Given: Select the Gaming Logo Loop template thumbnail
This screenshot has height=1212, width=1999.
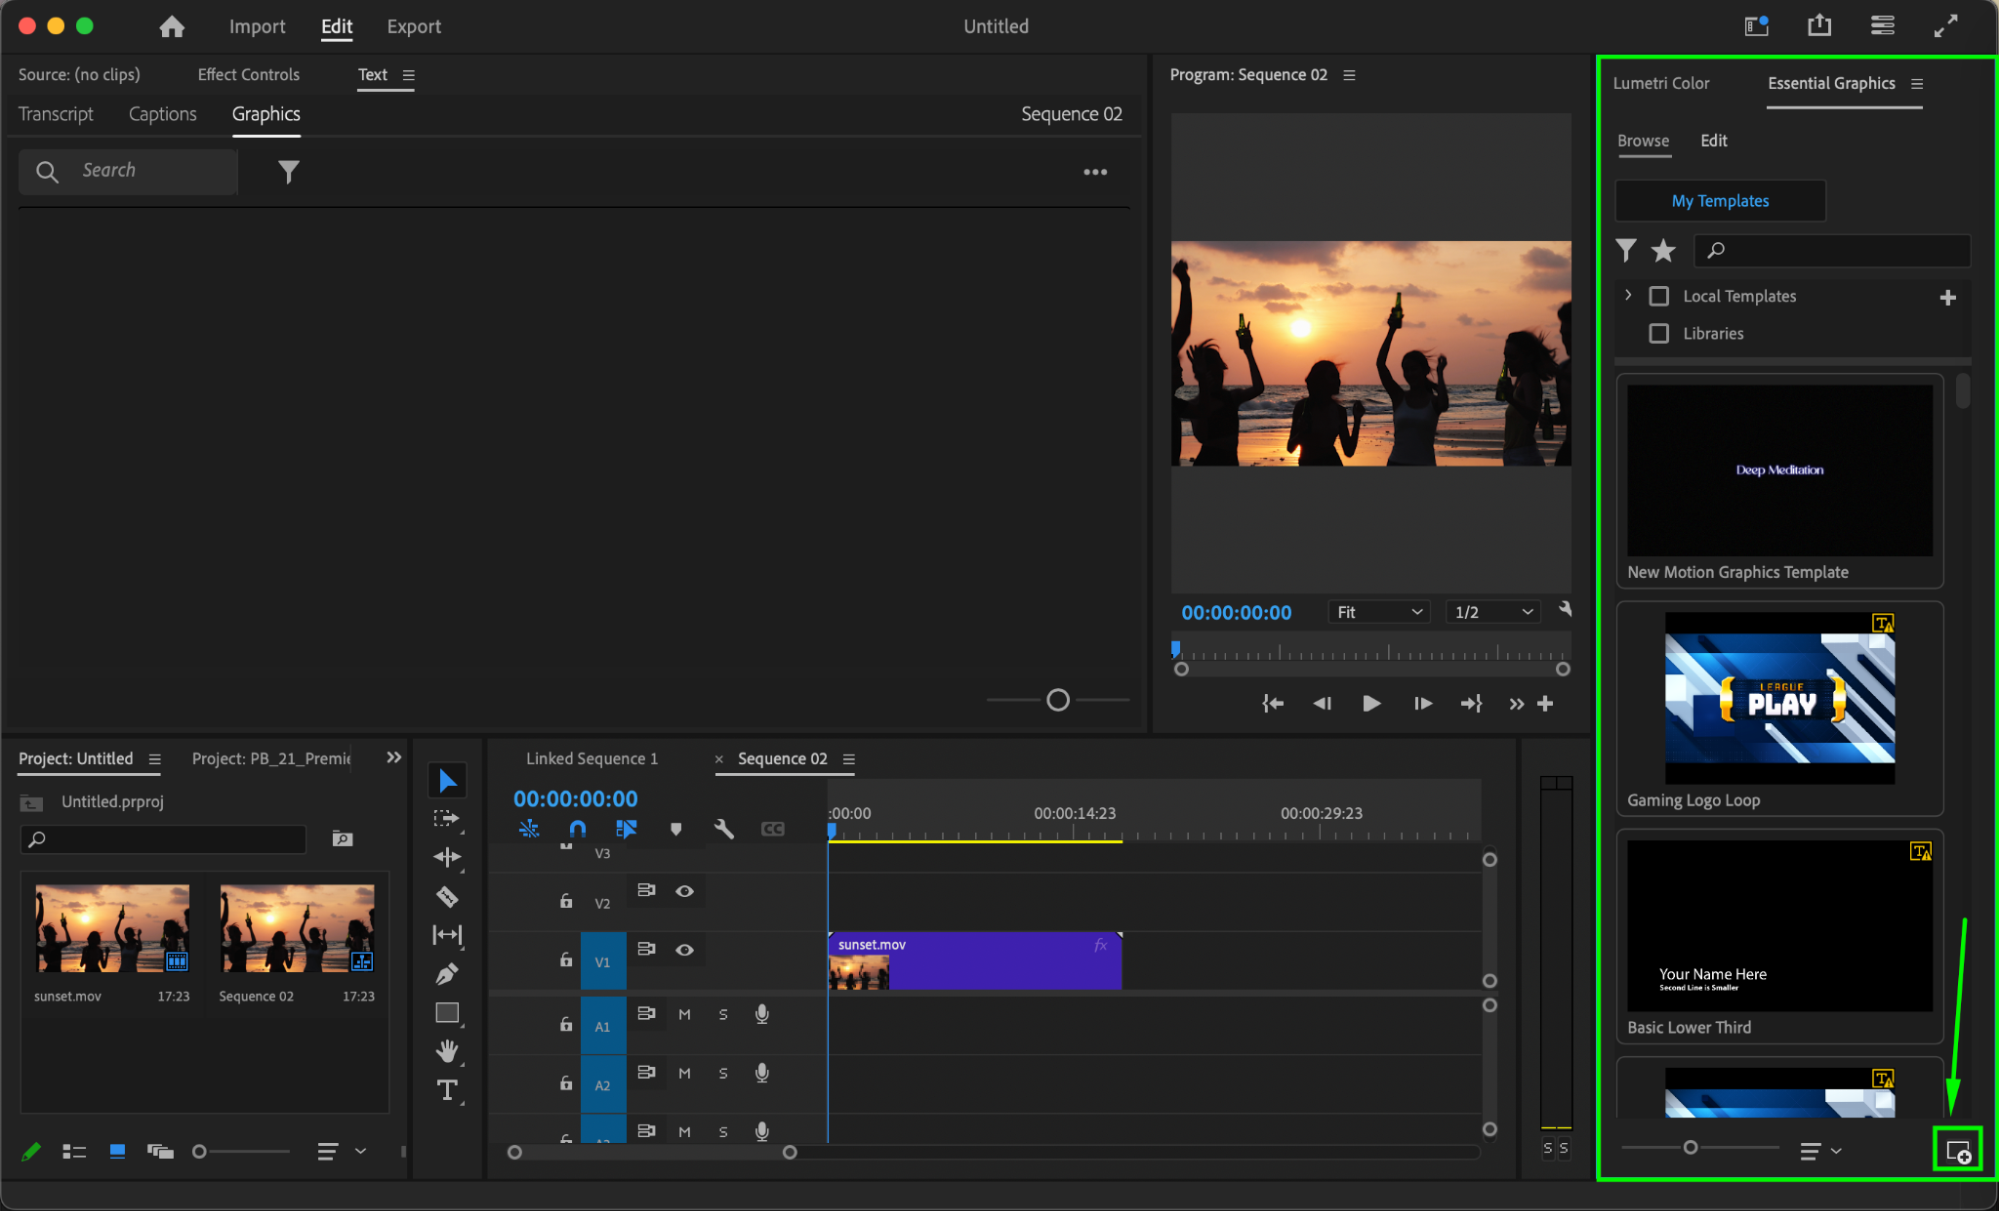Looking at the screenshot, I should 1779,698.
